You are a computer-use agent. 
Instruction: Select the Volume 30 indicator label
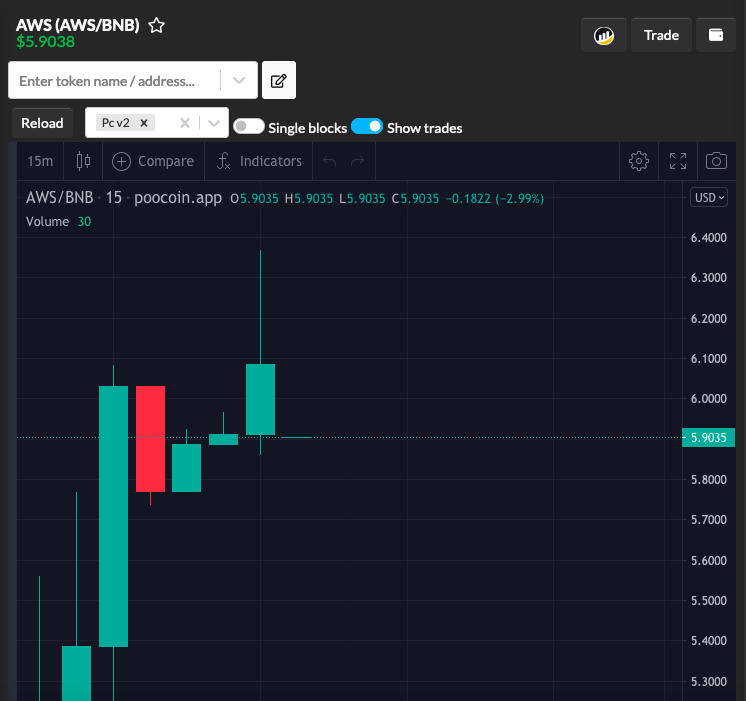pos(58,222)
